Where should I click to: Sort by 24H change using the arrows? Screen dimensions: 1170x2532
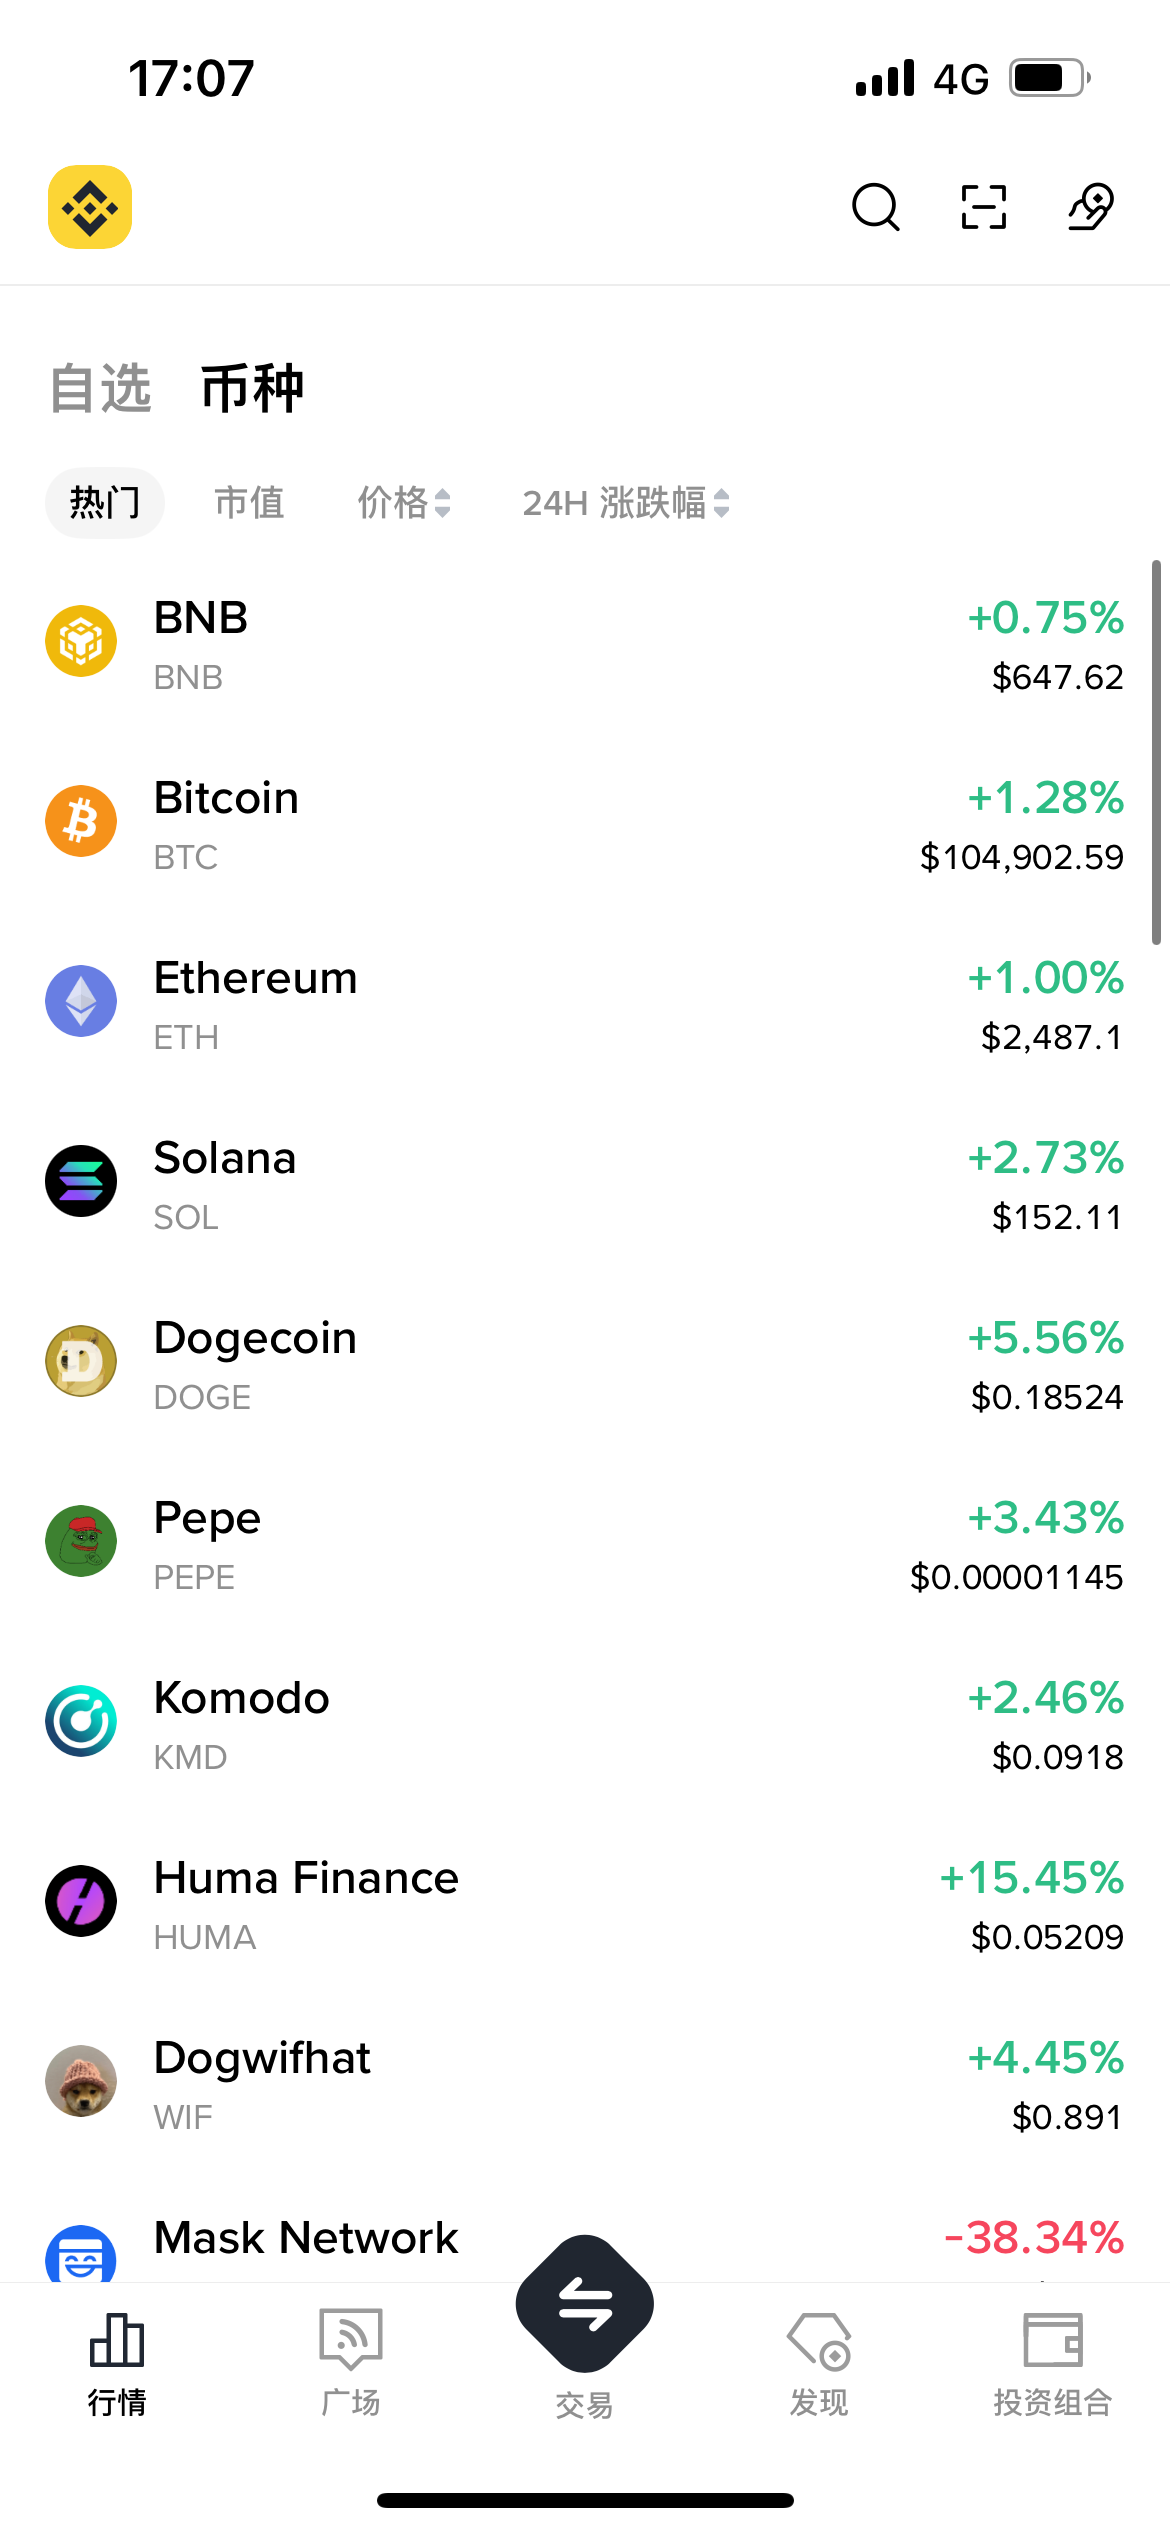point(721,503)
